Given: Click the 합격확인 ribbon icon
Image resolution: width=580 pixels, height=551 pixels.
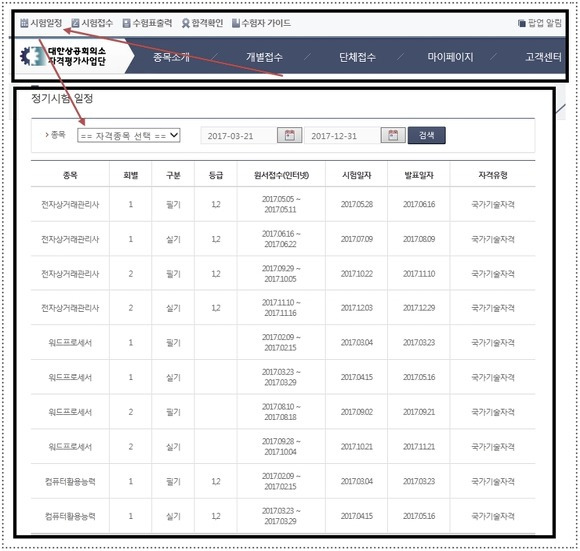Looking at the screenshot, I should (x=186, y=23).
